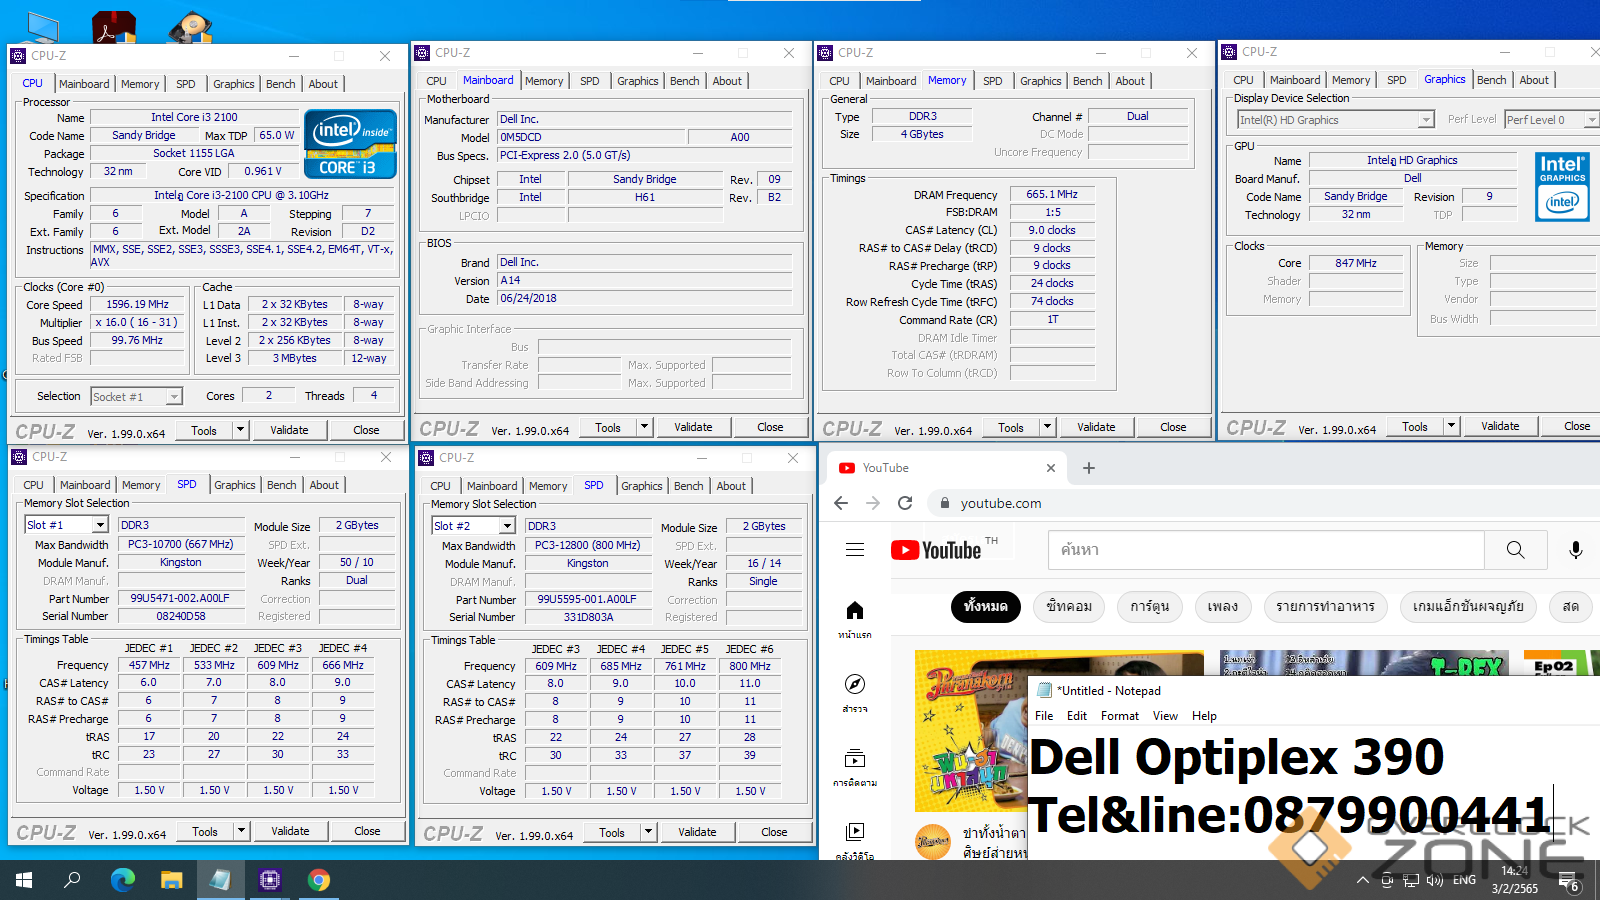1600x900 pixels.
Task: Select the SPD tab in the Dell Inc. Mainboard window
Action: tap(589, 81)
